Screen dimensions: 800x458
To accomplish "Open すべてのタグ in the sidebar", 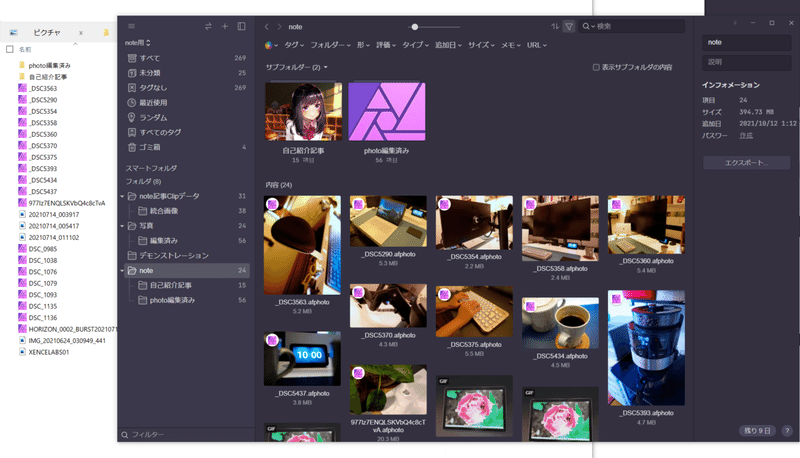I will coord(186,132).
